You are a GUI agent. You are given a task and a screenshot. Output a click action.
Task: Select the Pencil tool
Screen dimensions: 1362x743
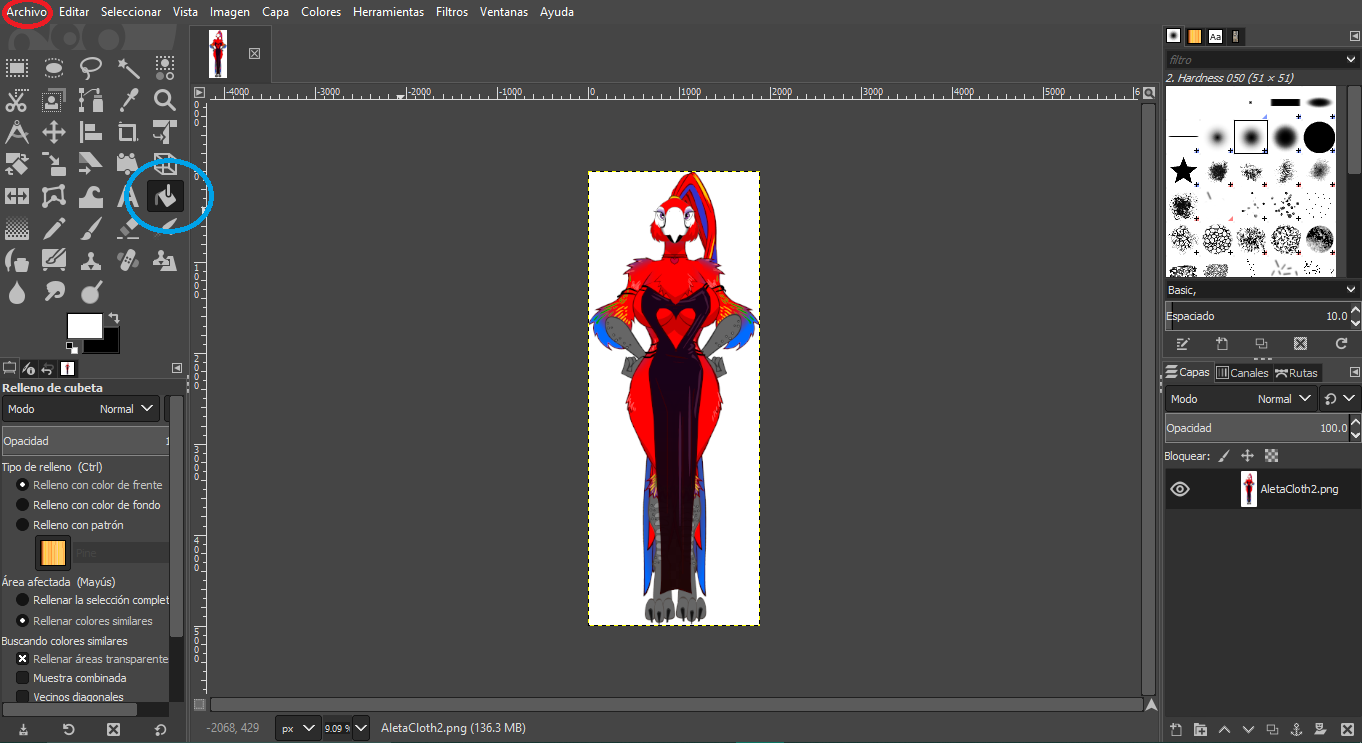point(54,229)
